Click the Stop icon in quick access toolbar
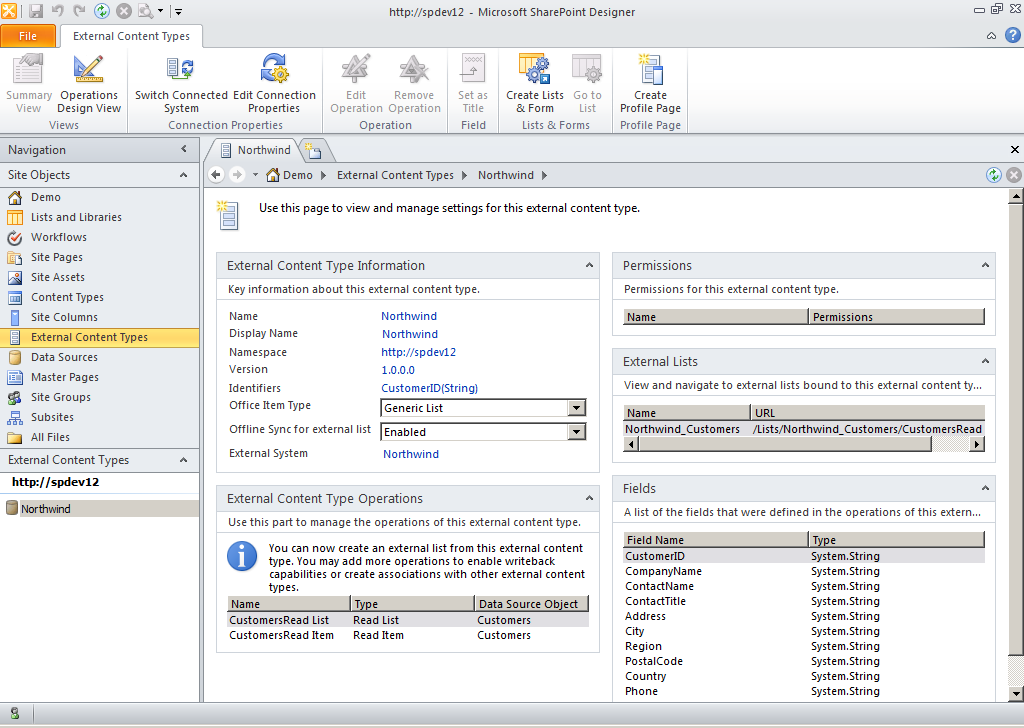The height and width of the screenshot is (728, 1024). pyautogui.click(x=123, y=11)
